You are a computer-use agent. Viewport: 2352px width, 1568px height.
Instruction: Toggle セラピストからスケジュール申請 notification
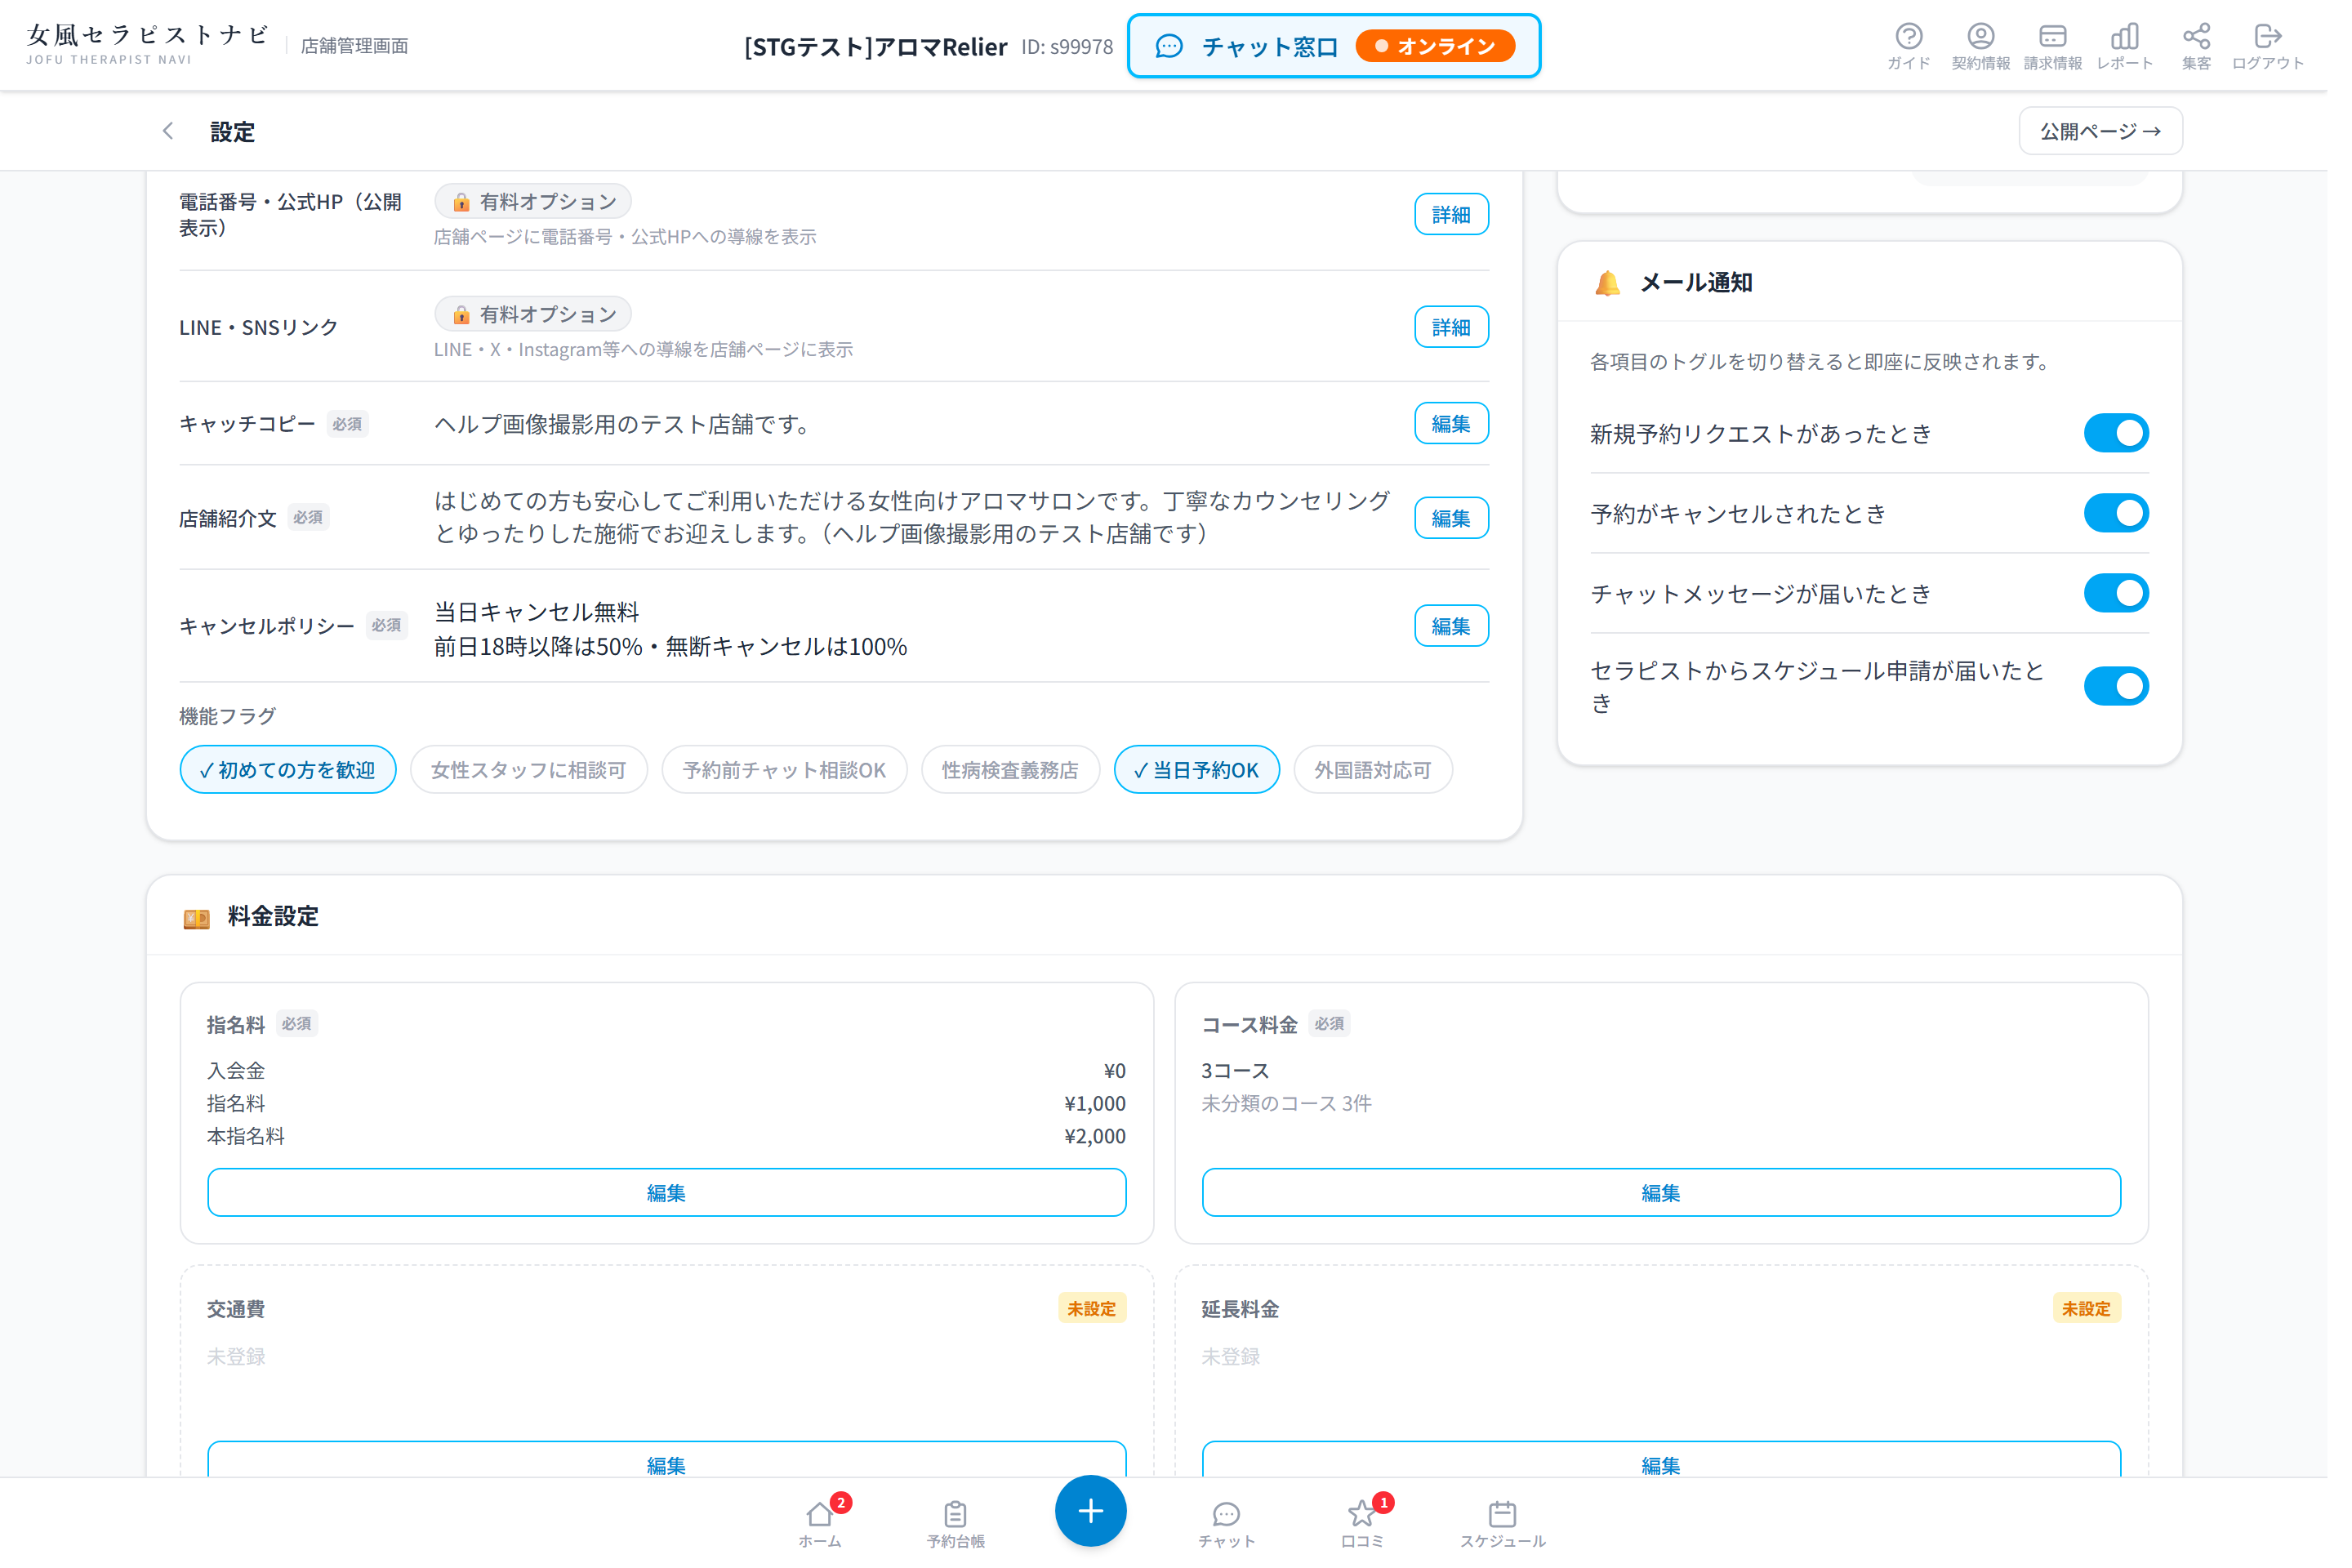coord(2137,693)
